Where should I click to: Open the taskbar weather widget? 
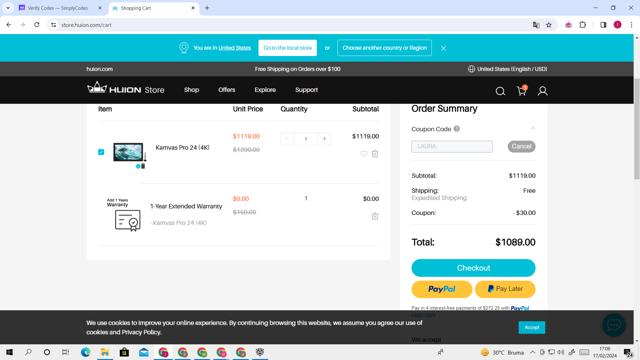502,352
